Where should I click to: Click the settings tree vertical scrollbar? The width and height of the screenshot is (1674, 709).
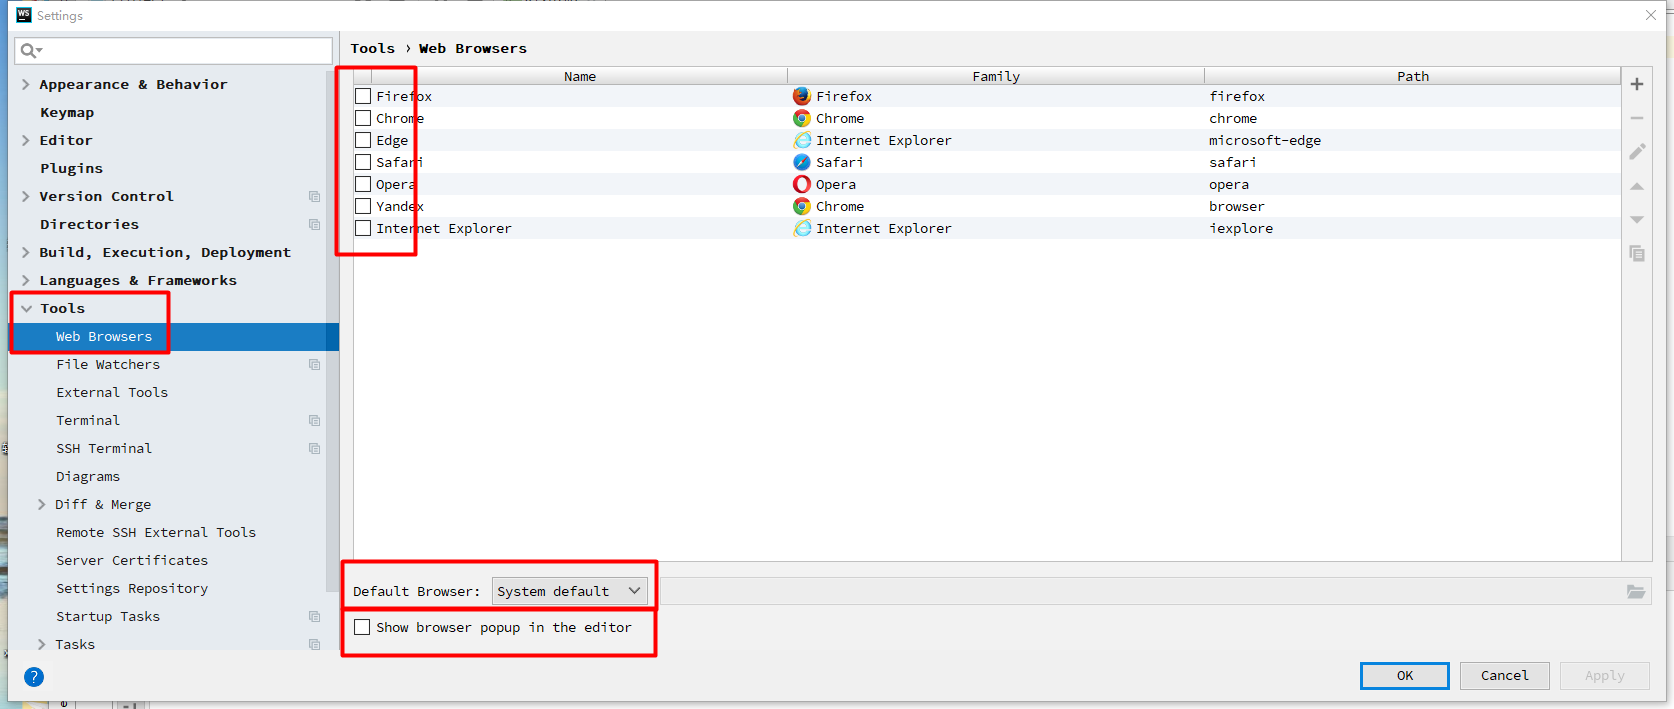click(x=332, y=330)
